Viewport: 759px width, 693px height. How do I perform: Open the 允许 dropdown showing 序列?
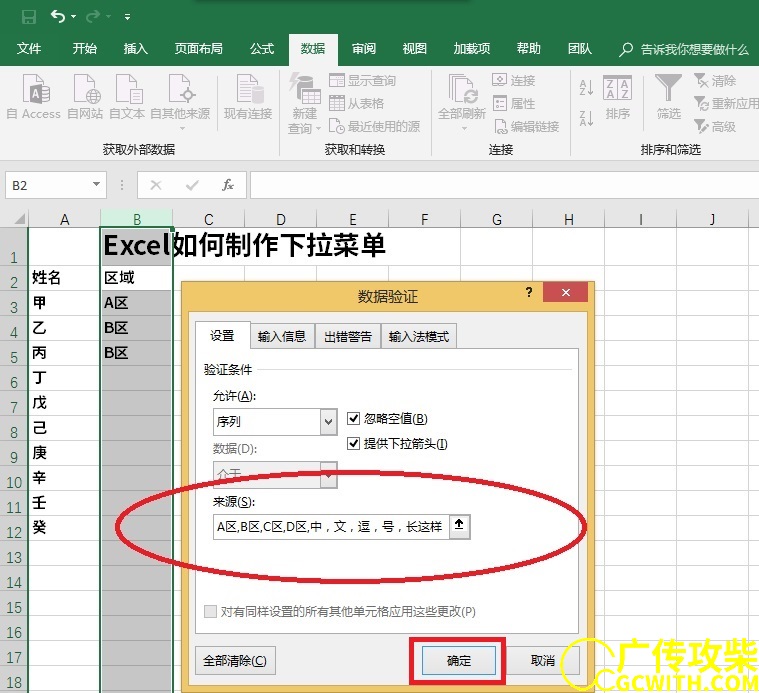(275, 422)
